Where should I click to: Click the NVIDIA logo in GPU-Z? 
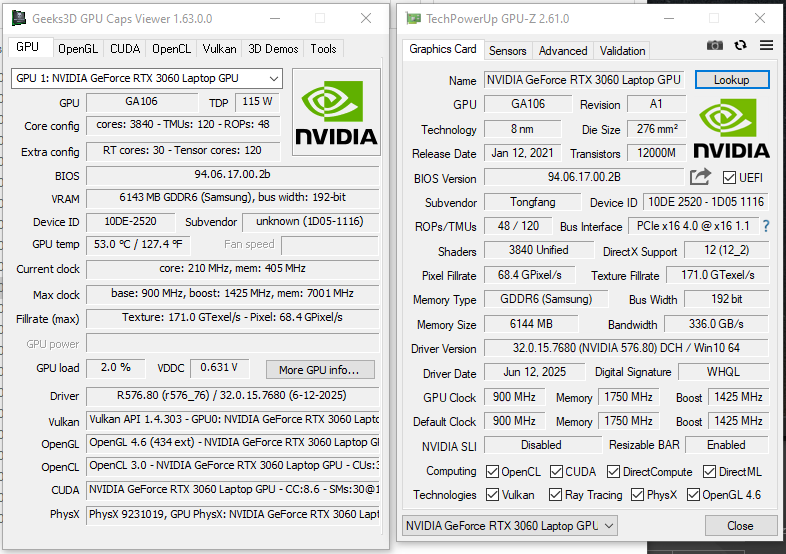[x=731, y=129]
